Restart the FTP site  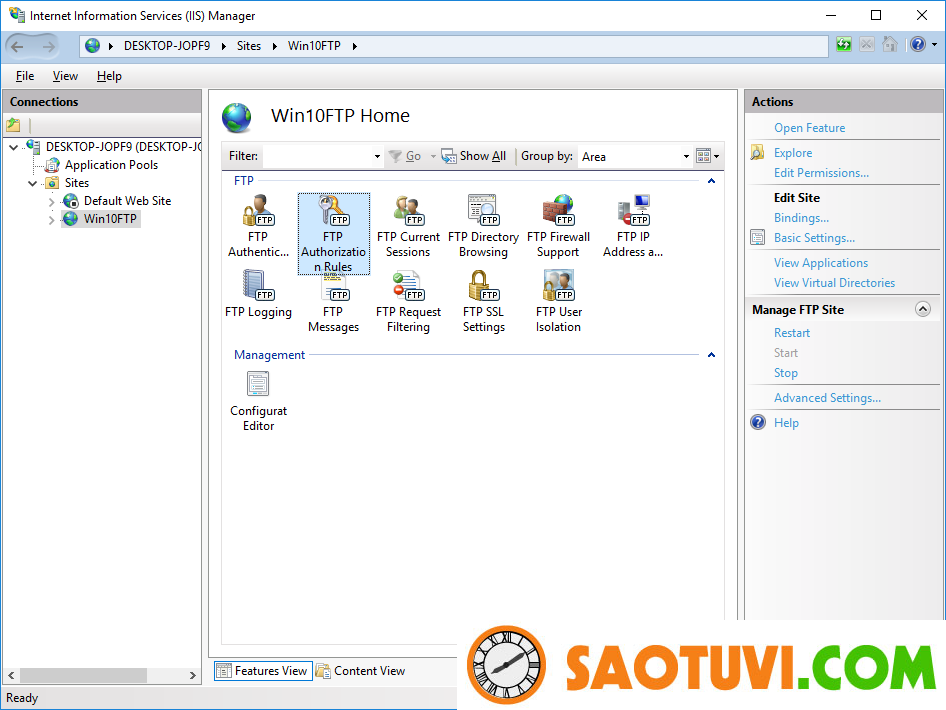[x=792, y=333]
